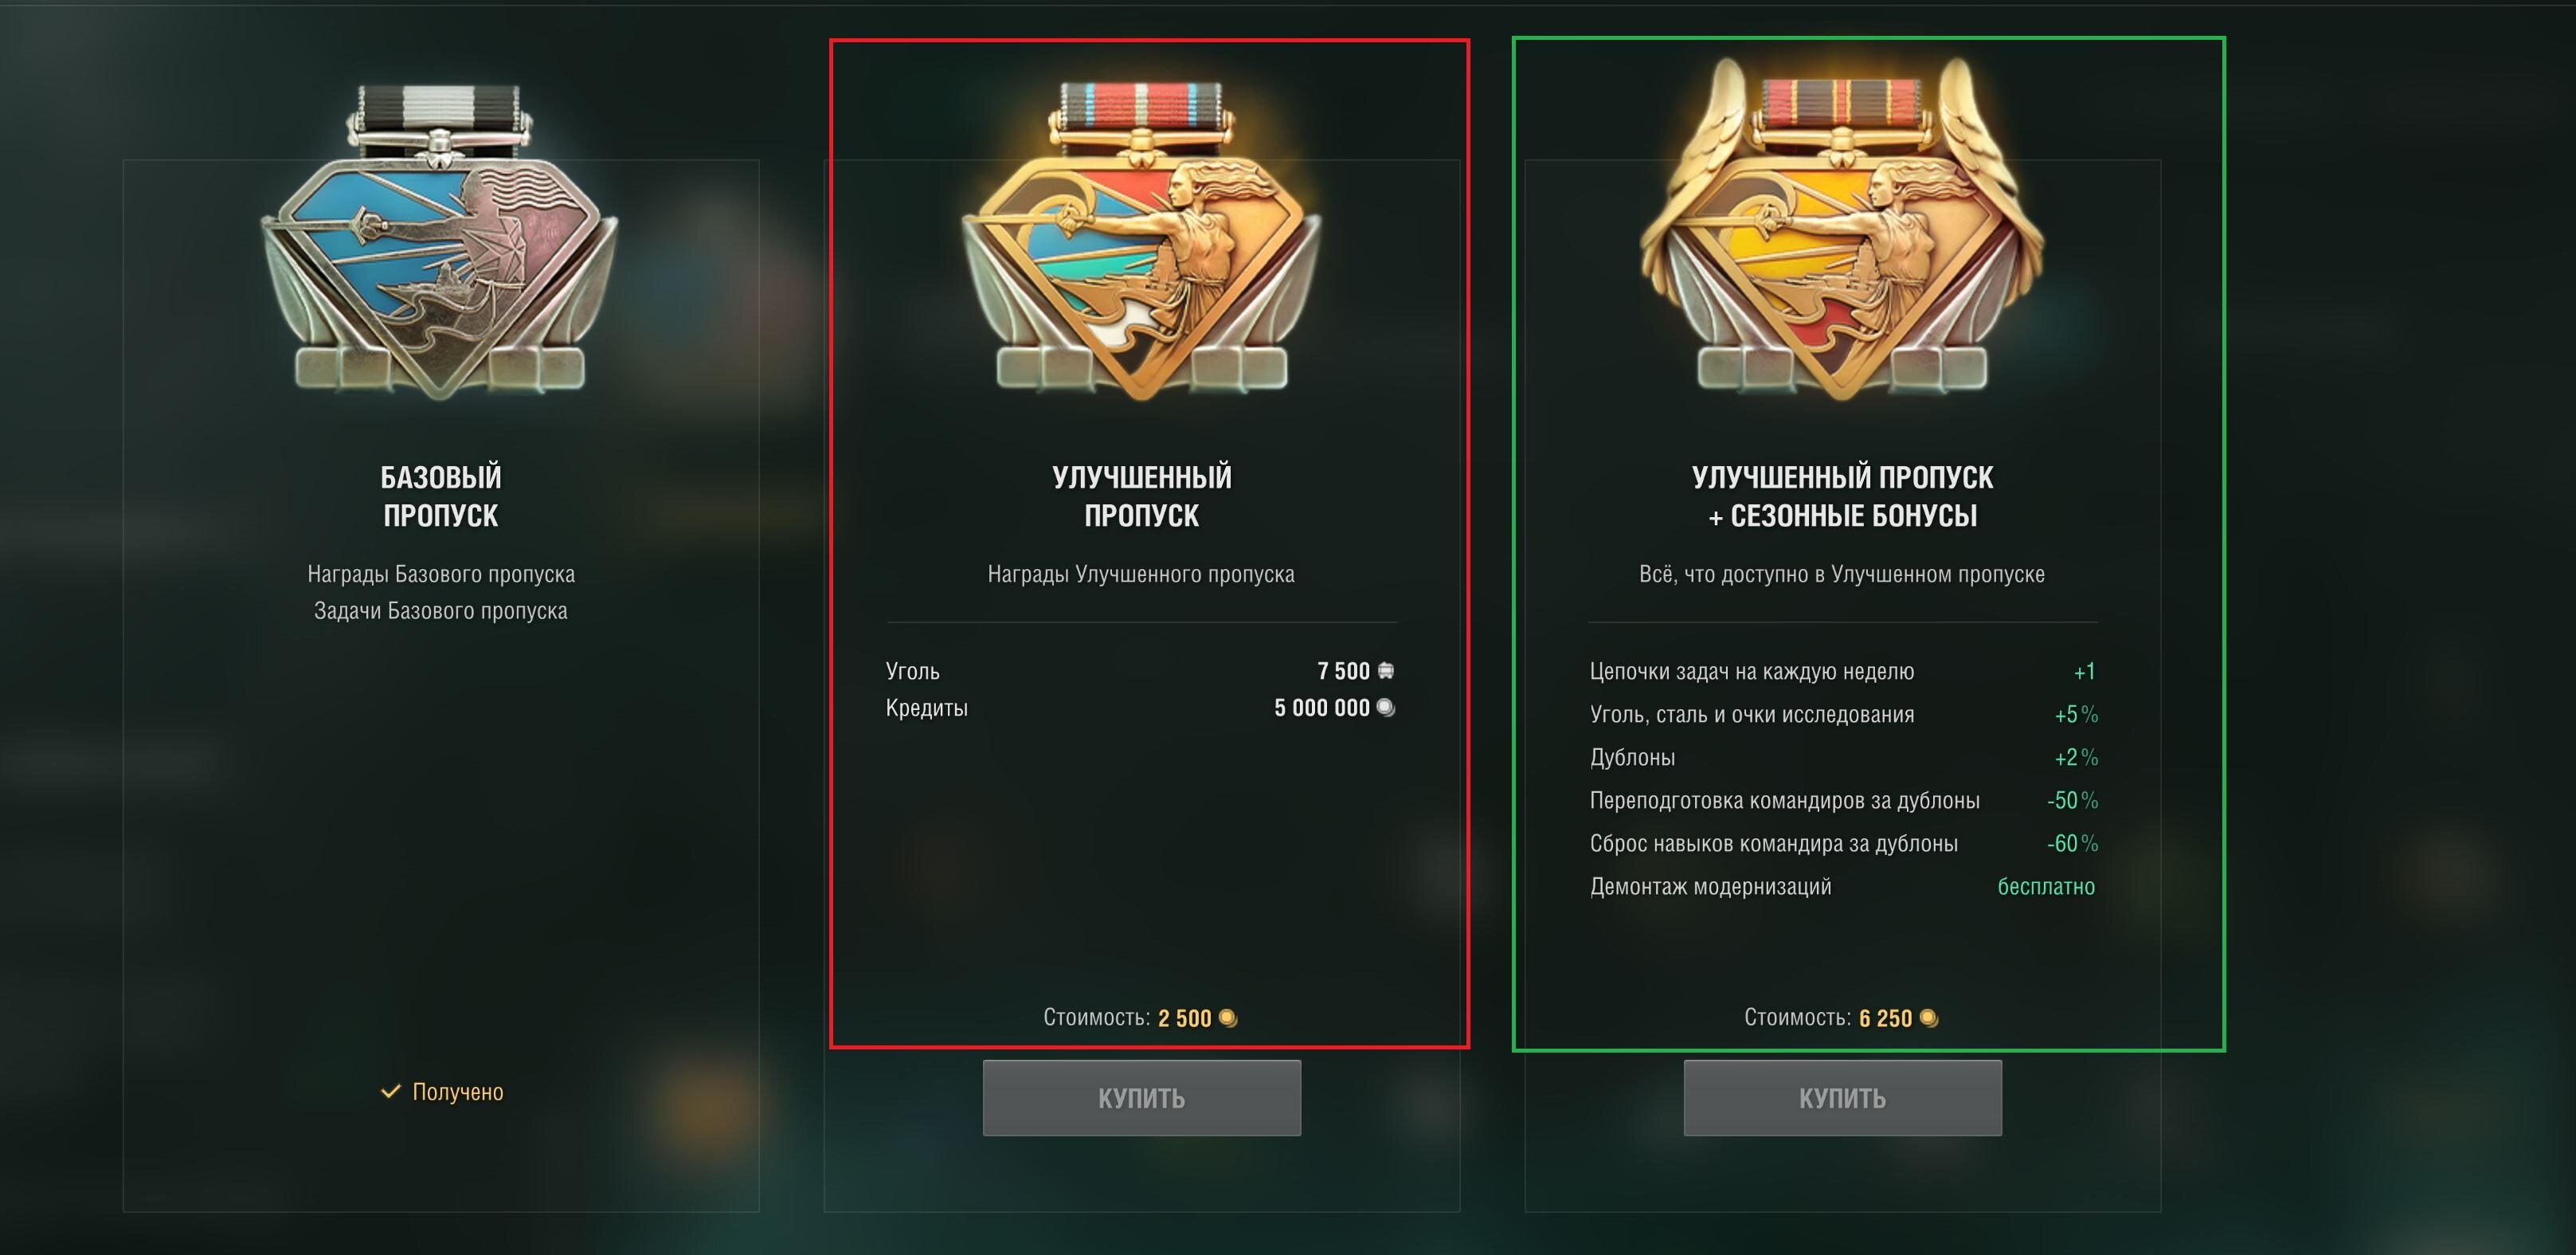Screen dimensions: 2576x1255
Task: Click the Награды Базового пропуска text
Action: tap(441, 574)
